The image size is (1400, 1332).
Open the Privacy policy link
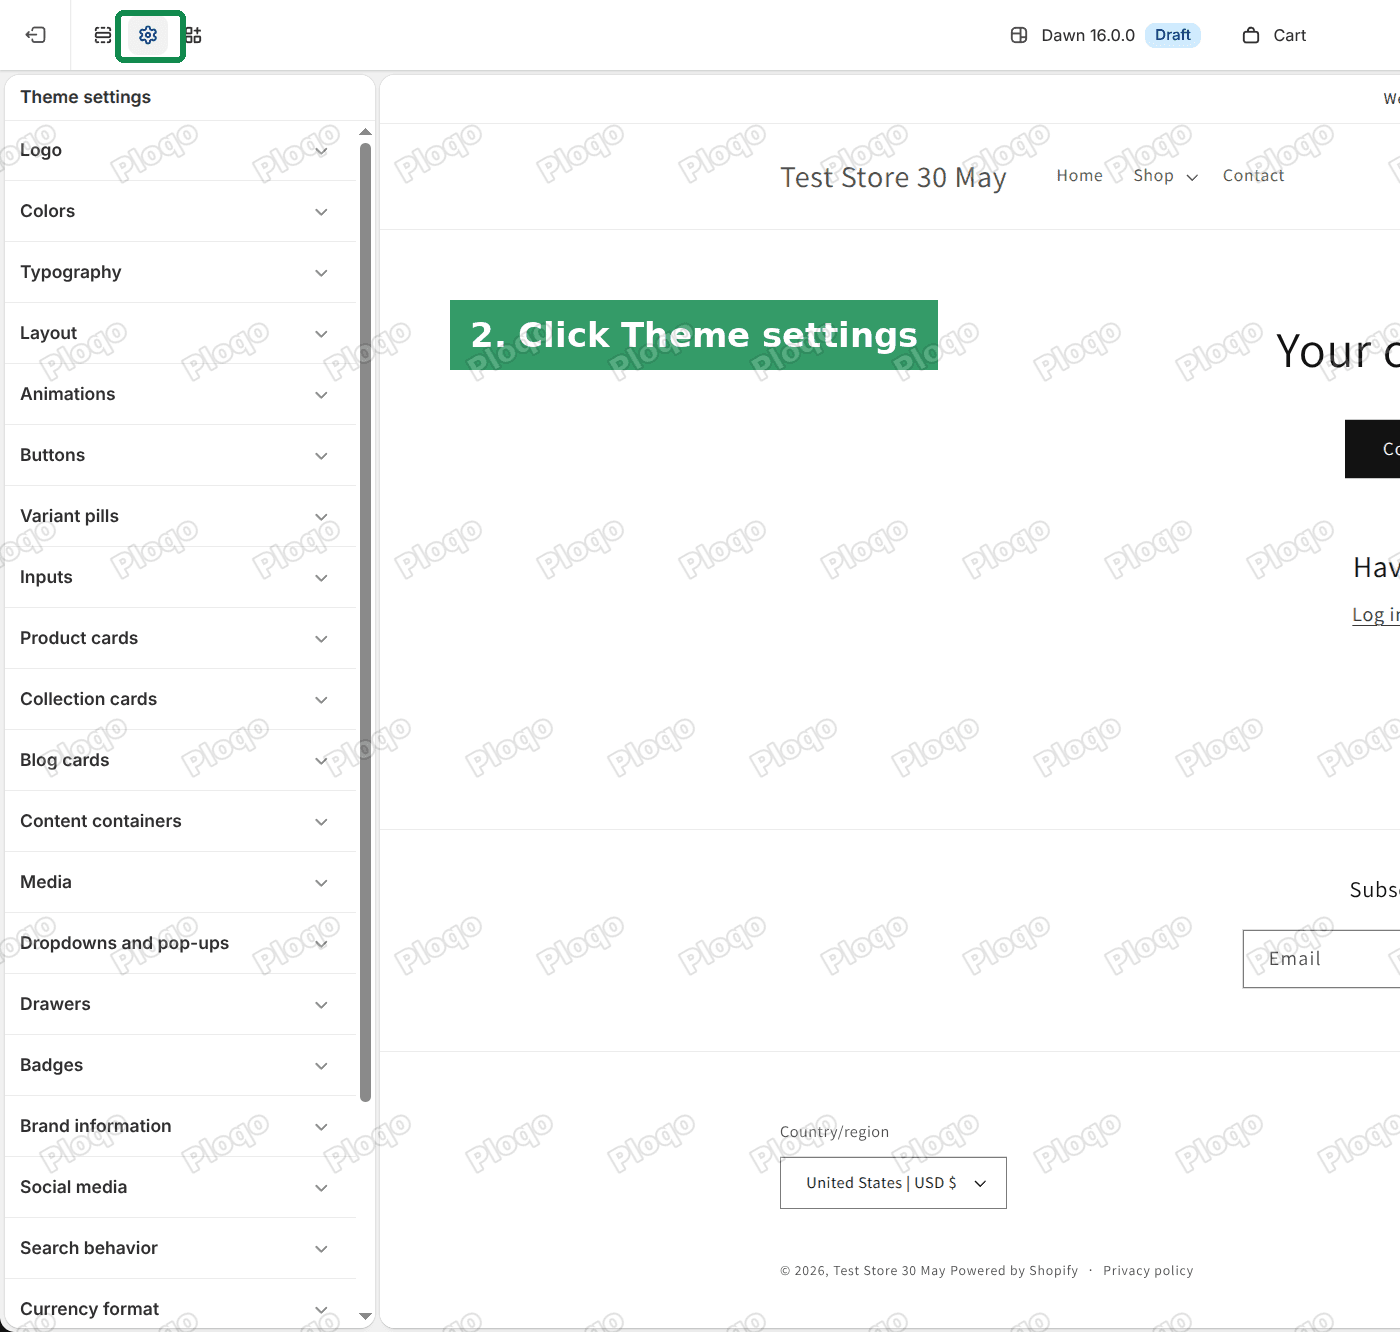[1148, 1271]
